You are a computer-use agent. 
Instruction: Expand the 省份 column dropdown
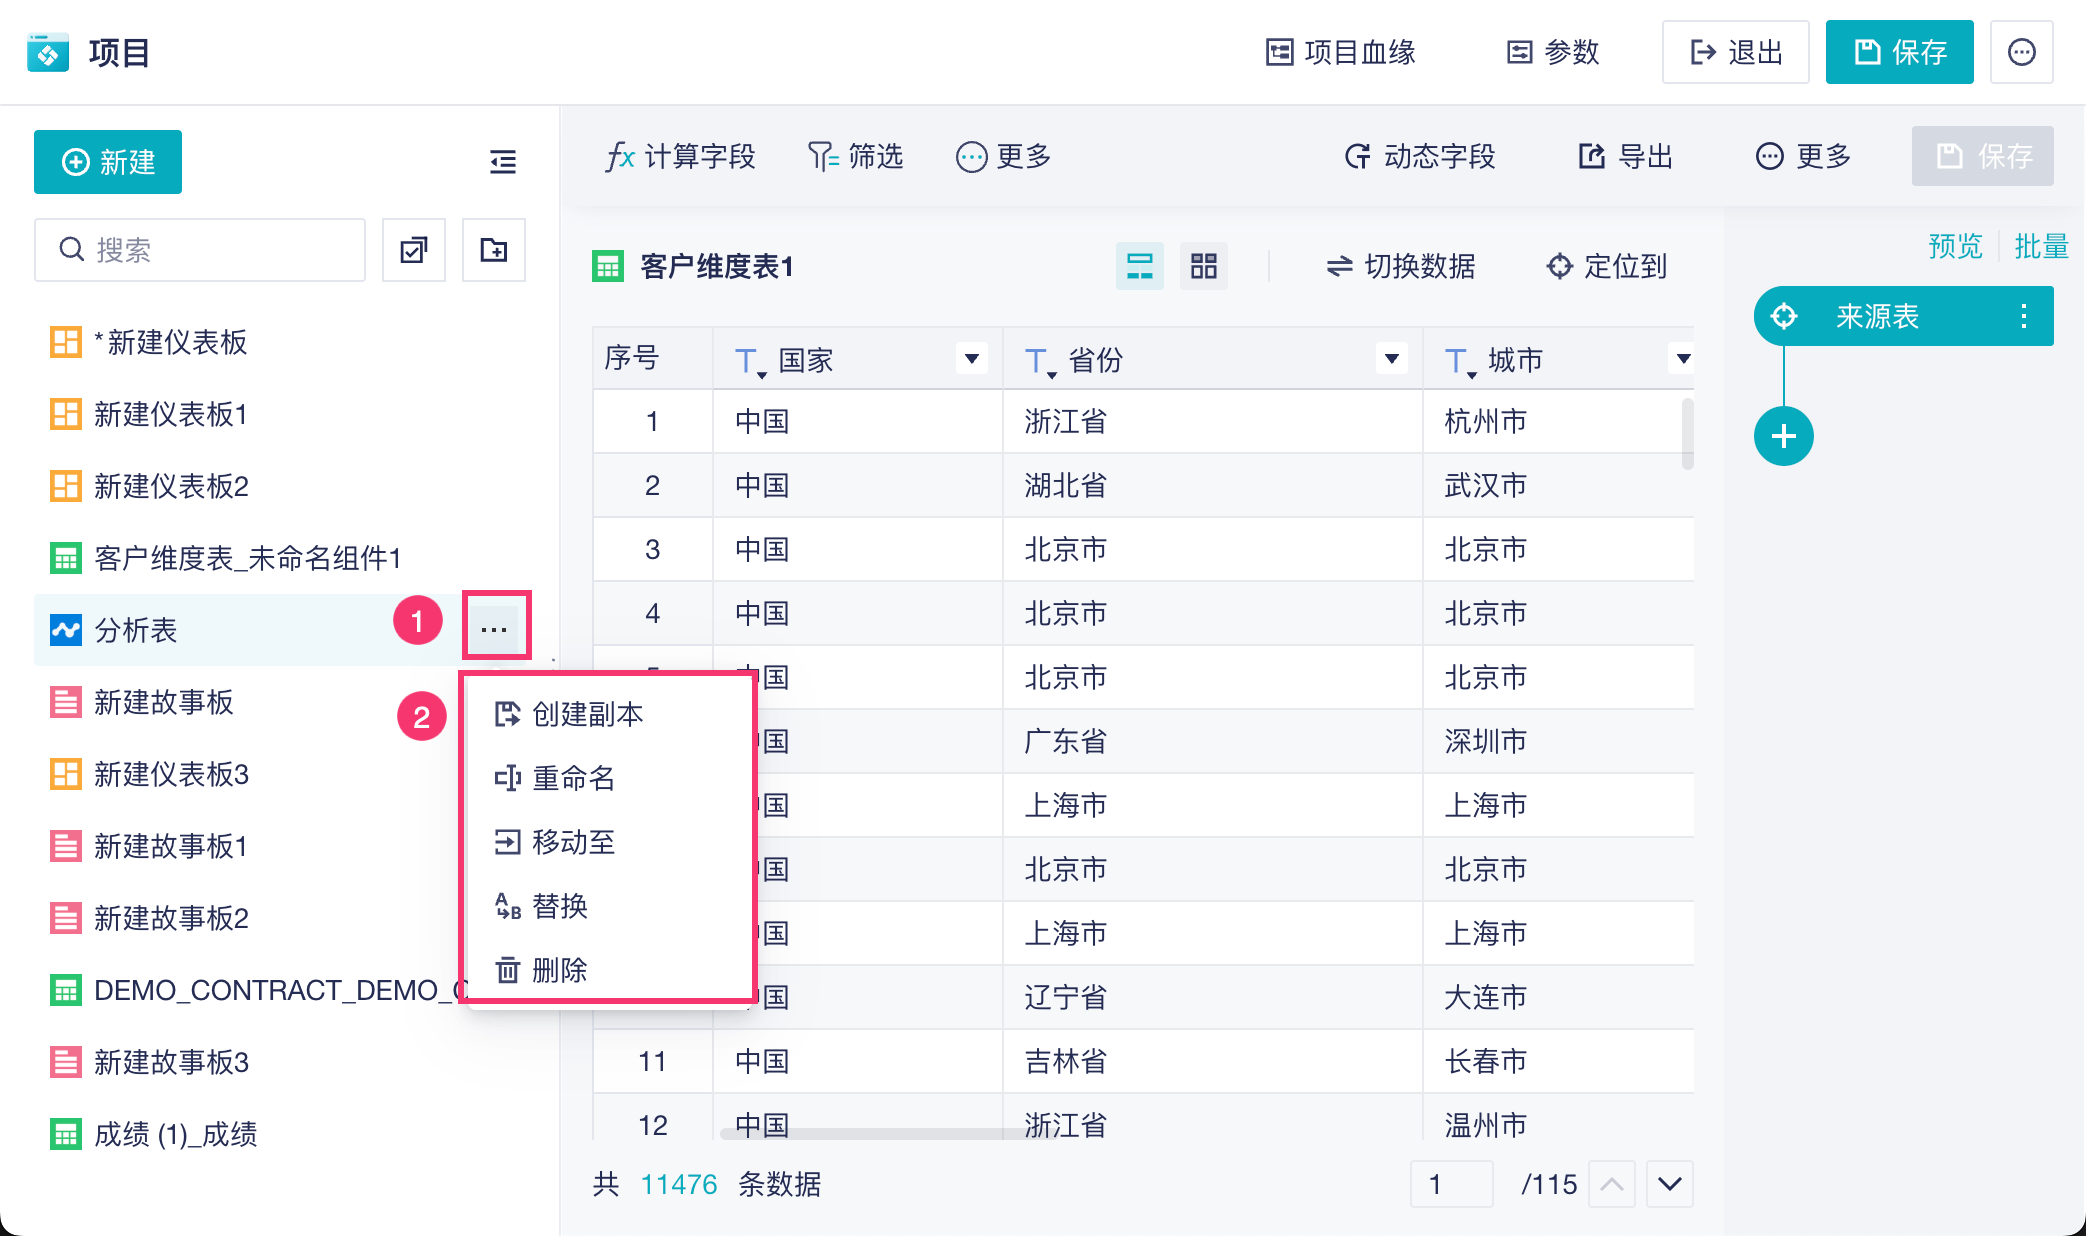click(x=1391, y=359)
